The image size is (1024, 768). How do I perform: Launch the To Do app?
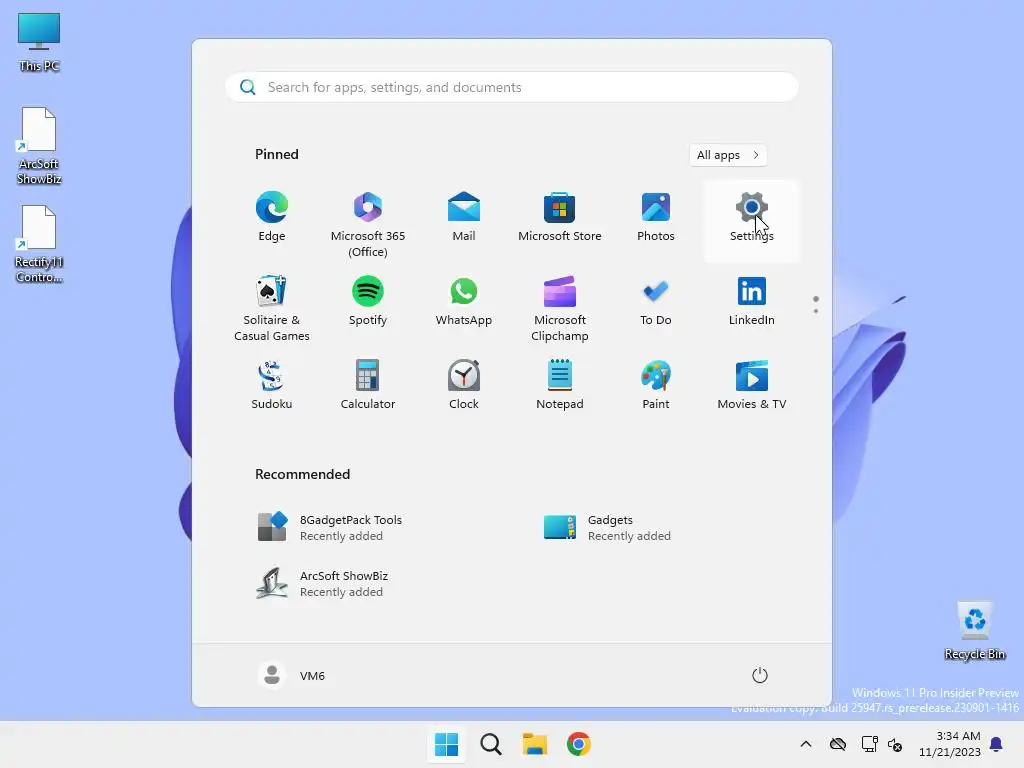tap(656, 302)
